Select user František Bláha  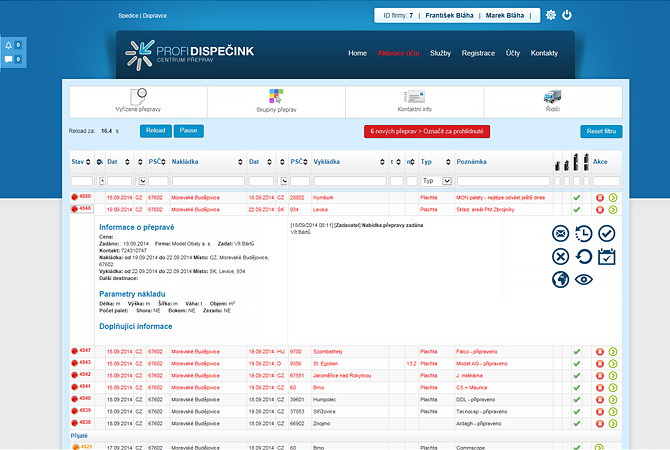449,15
